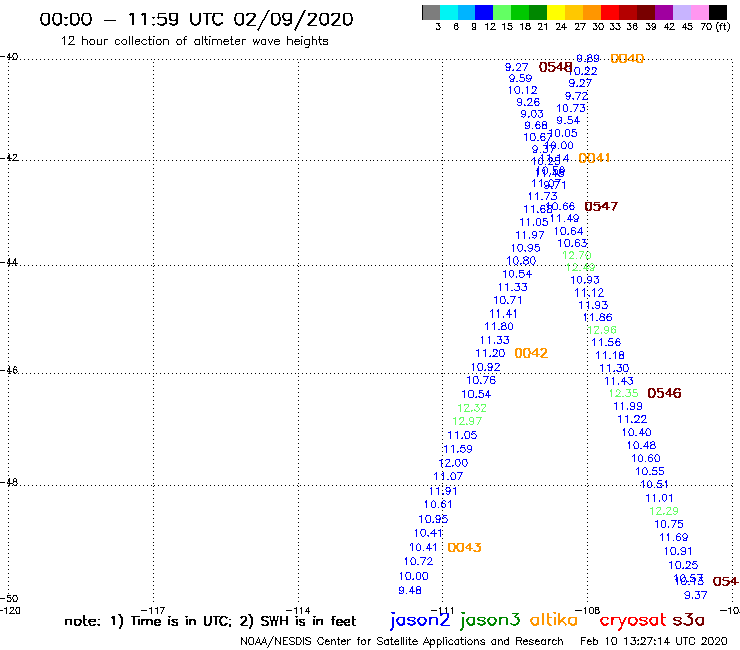Click the 'cryosat' satellite legend label
740x650 pixels.
coord(632,620)
